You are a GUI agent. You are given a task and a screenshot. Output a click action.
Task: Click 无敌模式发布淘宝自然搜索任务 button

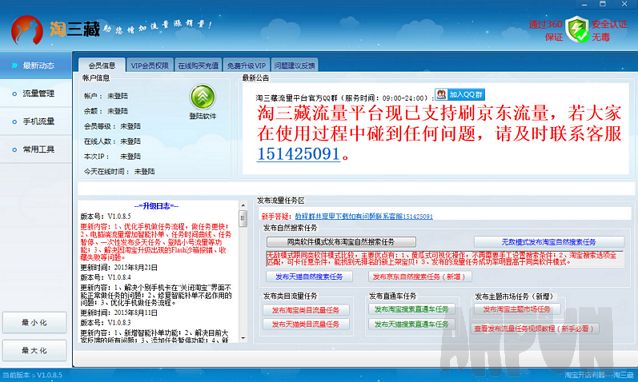(x=549, y=242)
